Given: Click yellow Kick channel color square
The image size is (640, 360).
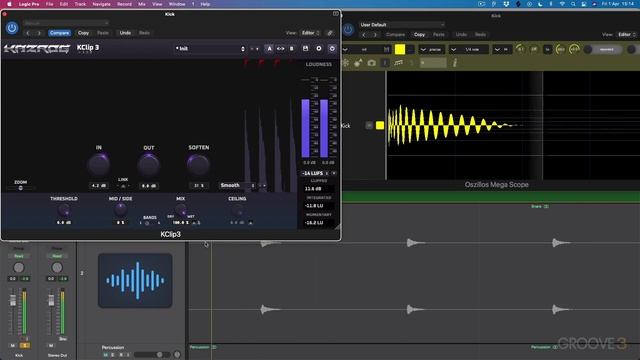Looking at the screenshot, I should coord(380,125).
